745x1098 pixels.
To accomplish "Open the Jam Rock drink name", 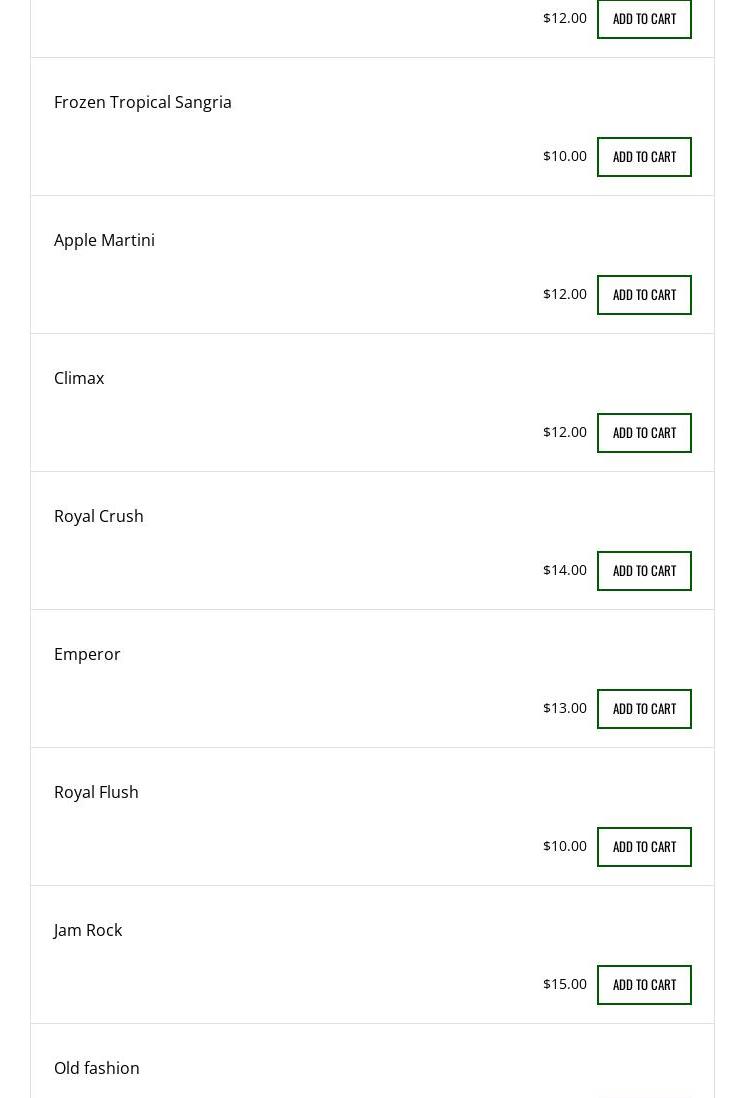I will [x=88, y=930].
